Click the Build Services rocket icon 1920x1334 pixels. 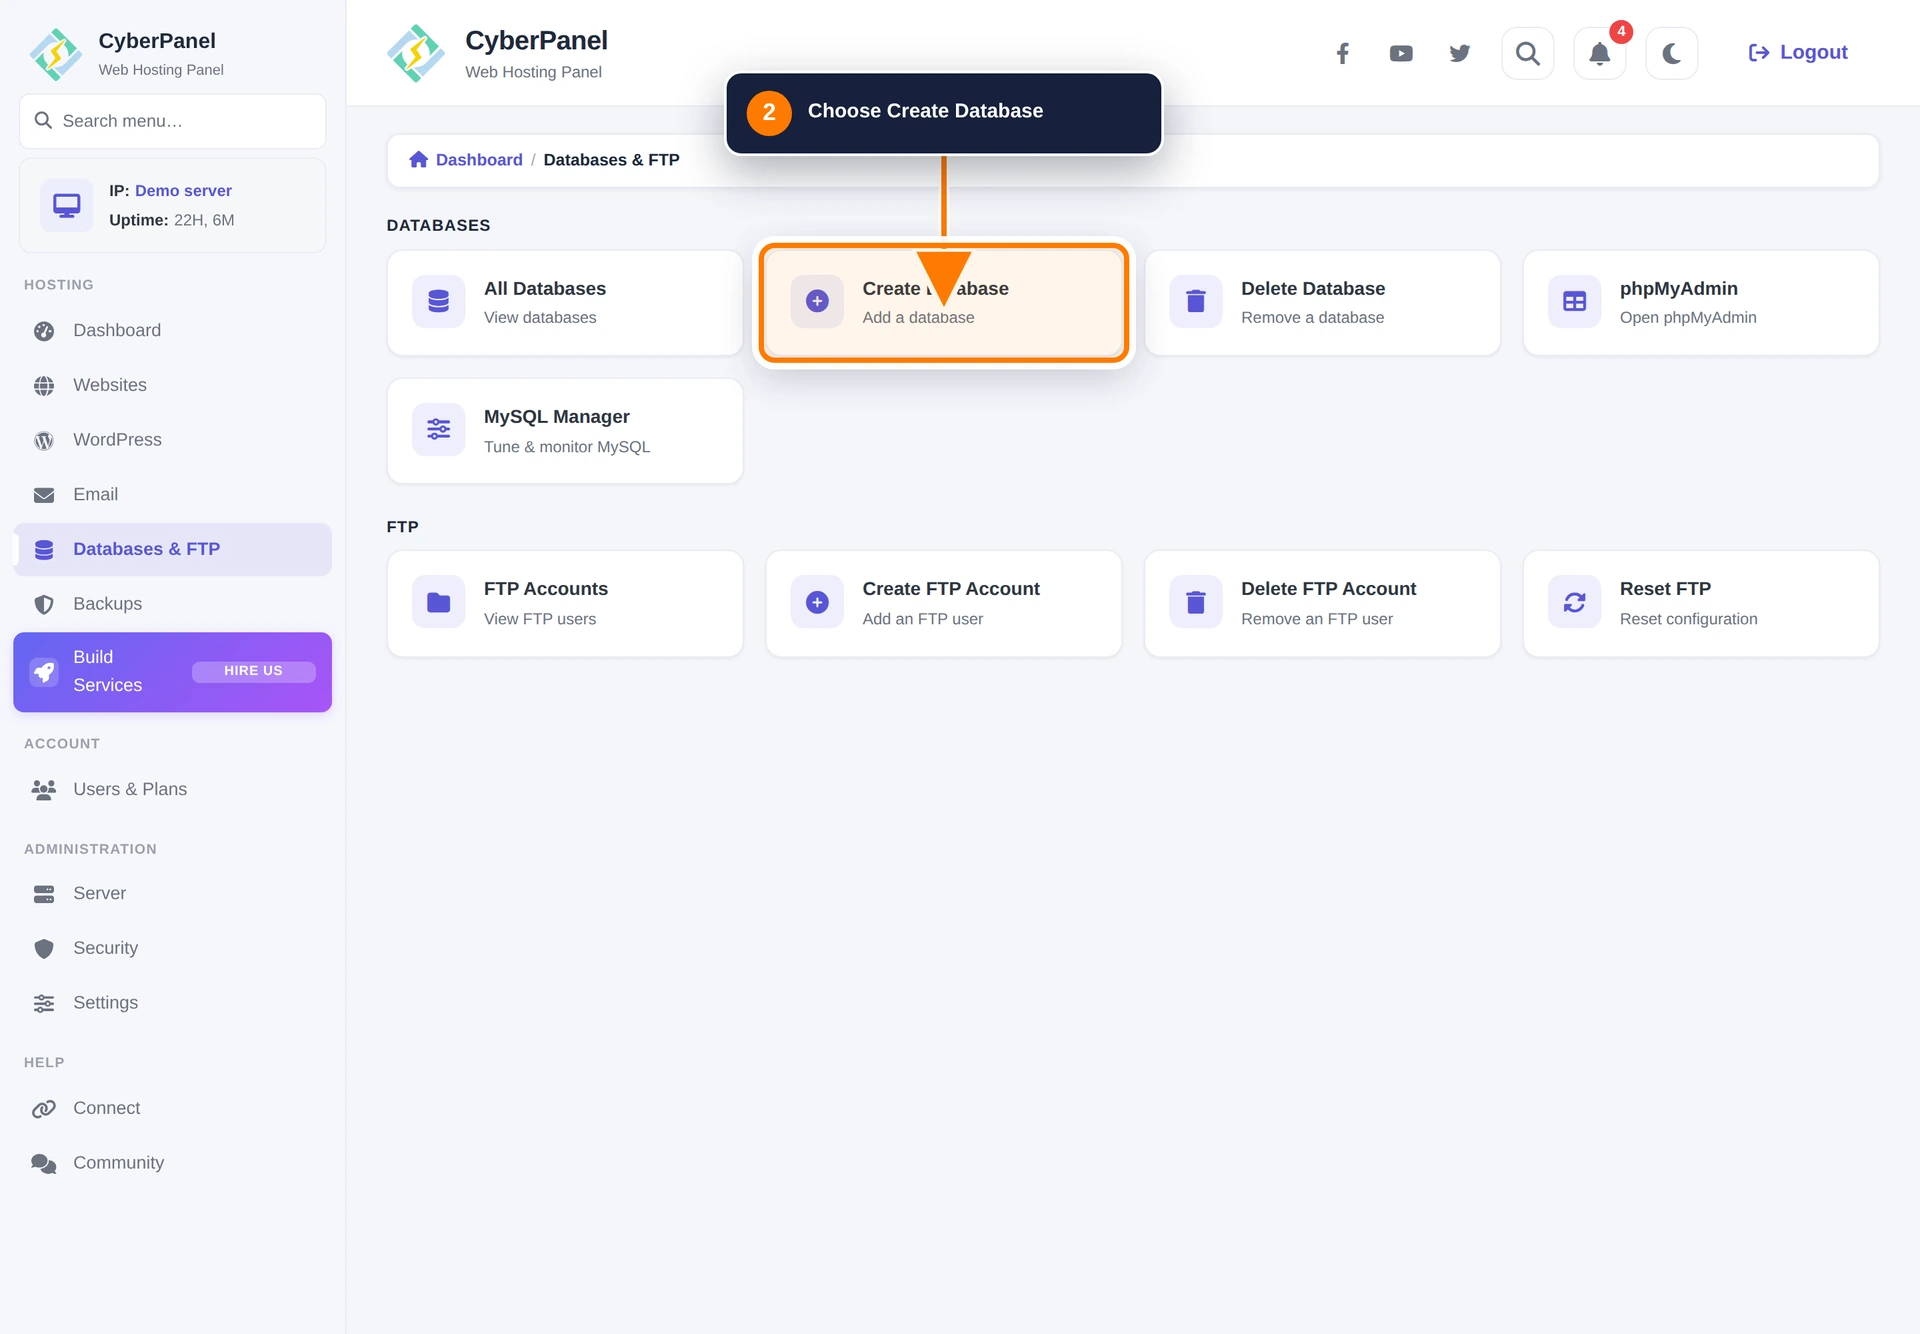coord(44,672)
